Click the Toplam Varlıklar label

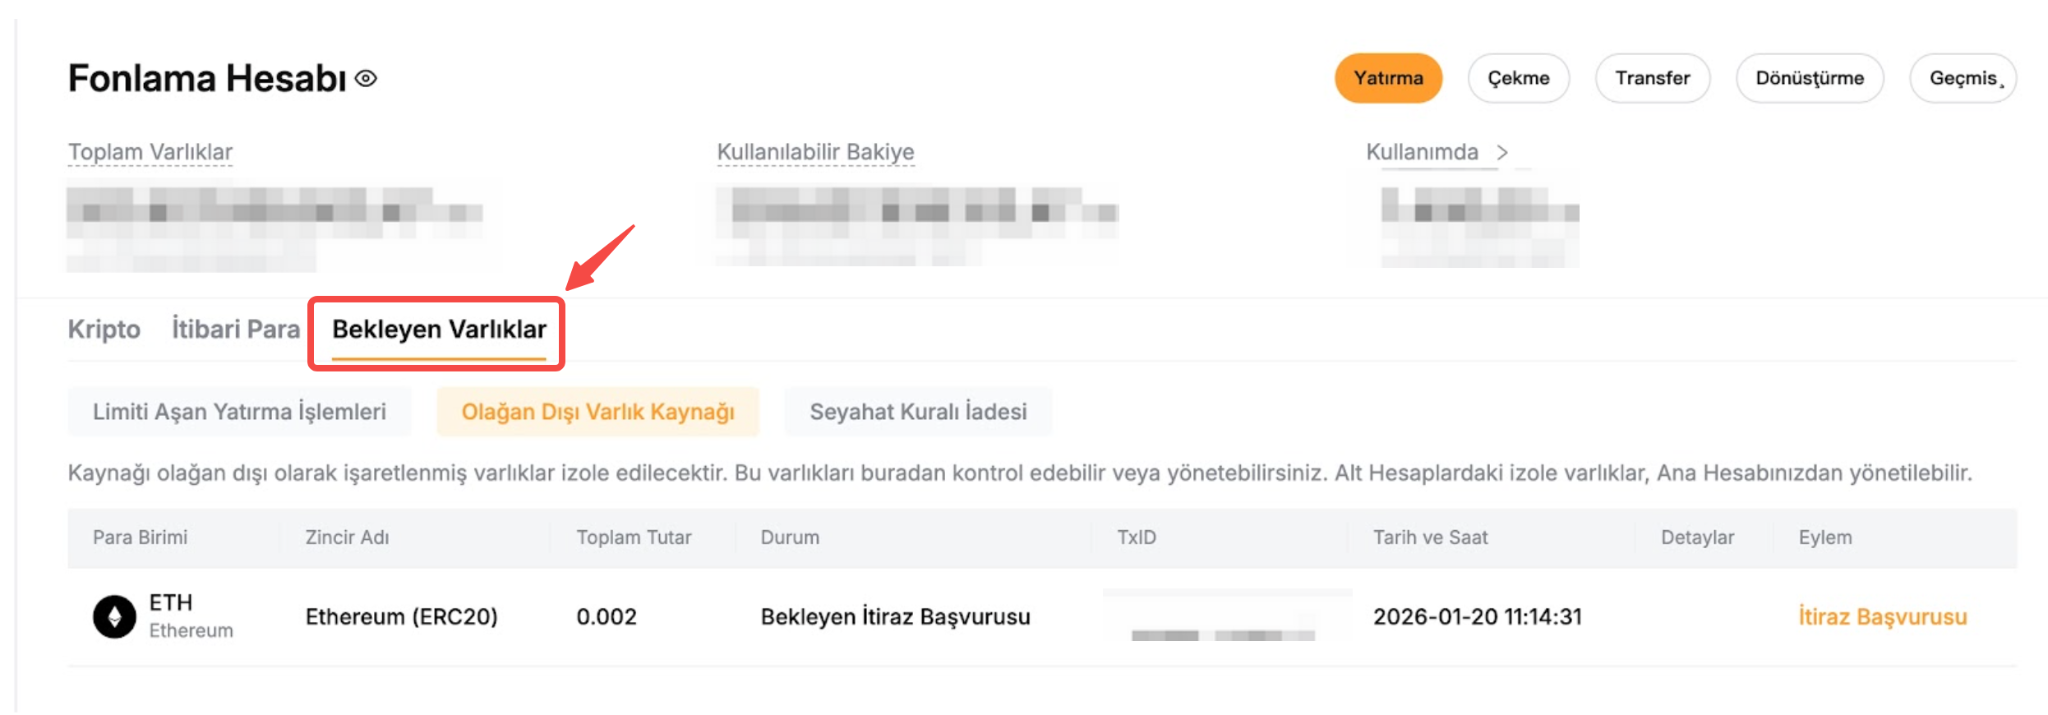(x=150, y=152)
